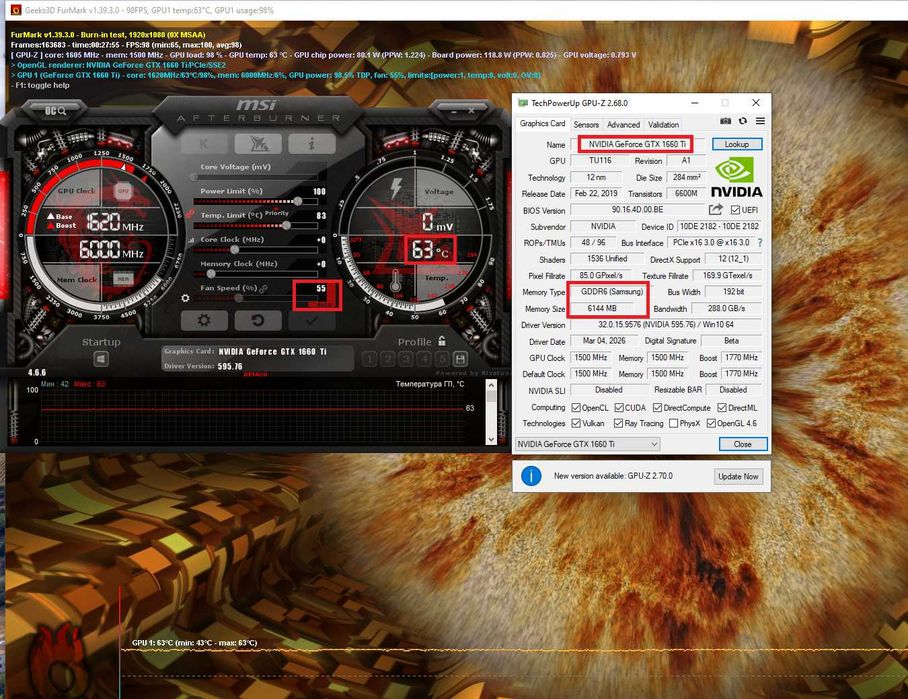Click the BIOS export share icon
The height and width of the screenshot is (699, 908).
716,210
